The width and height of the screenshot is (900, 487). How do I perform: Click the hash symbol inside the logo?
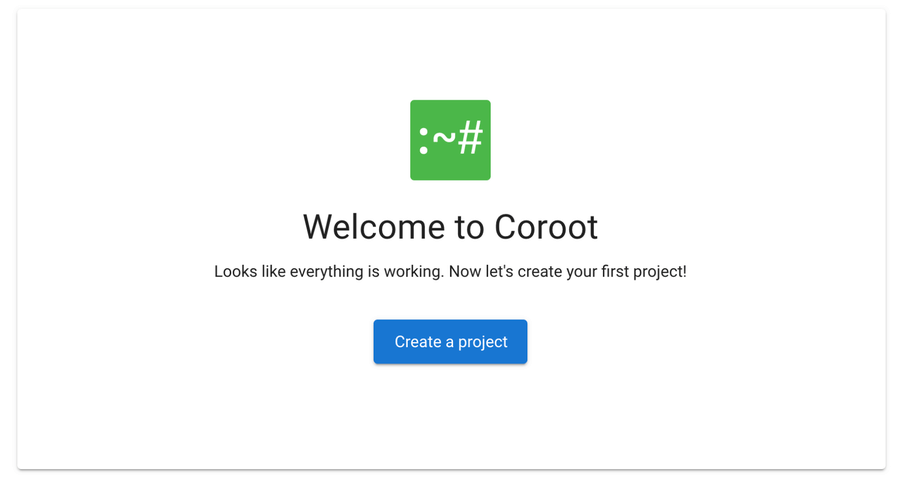point(470,138)
